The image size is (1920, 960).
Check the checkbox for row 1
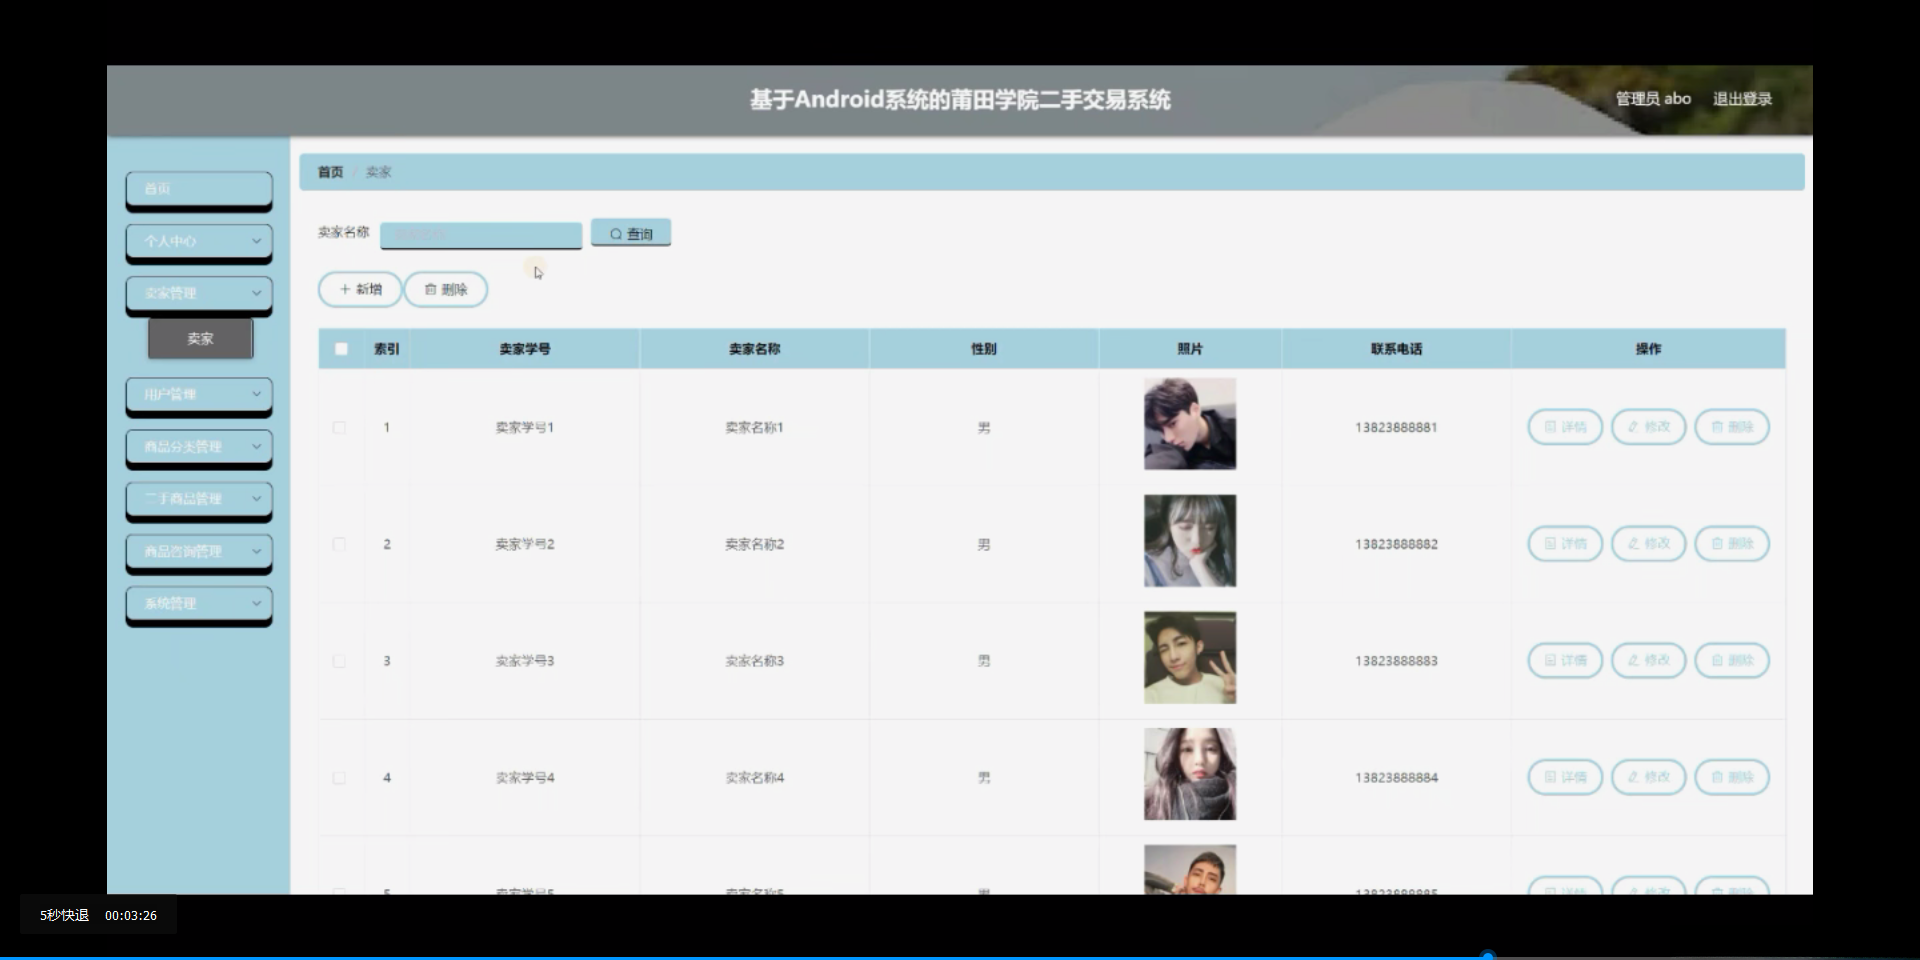tap(340, 427)
